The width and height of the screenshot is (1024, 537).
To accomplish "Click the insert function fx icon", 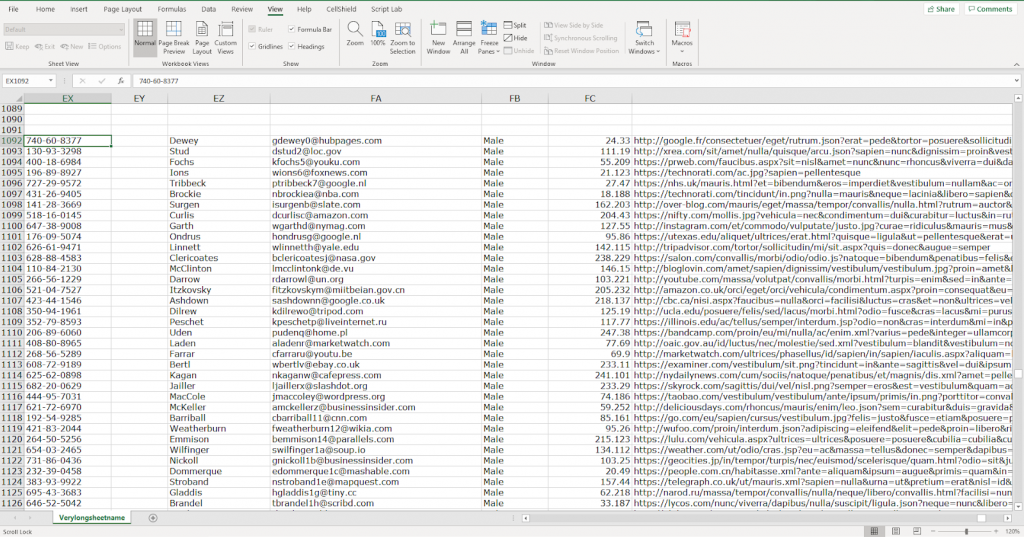I will click(x=121, y=81).
